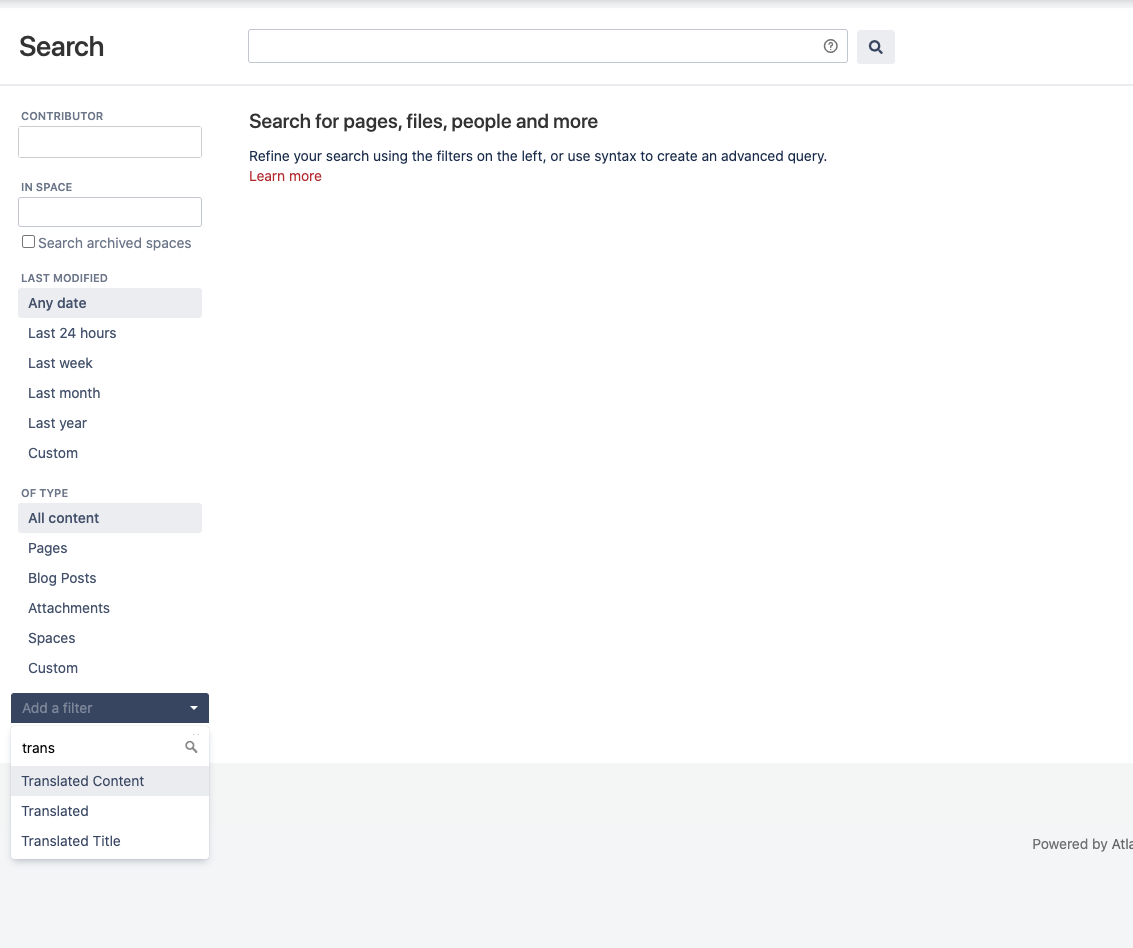Enable Search archived spaces checkbox
Image resolution: width=1133 pixels, height=948 pixels.
pyautogui.click(x=29, y=242)
